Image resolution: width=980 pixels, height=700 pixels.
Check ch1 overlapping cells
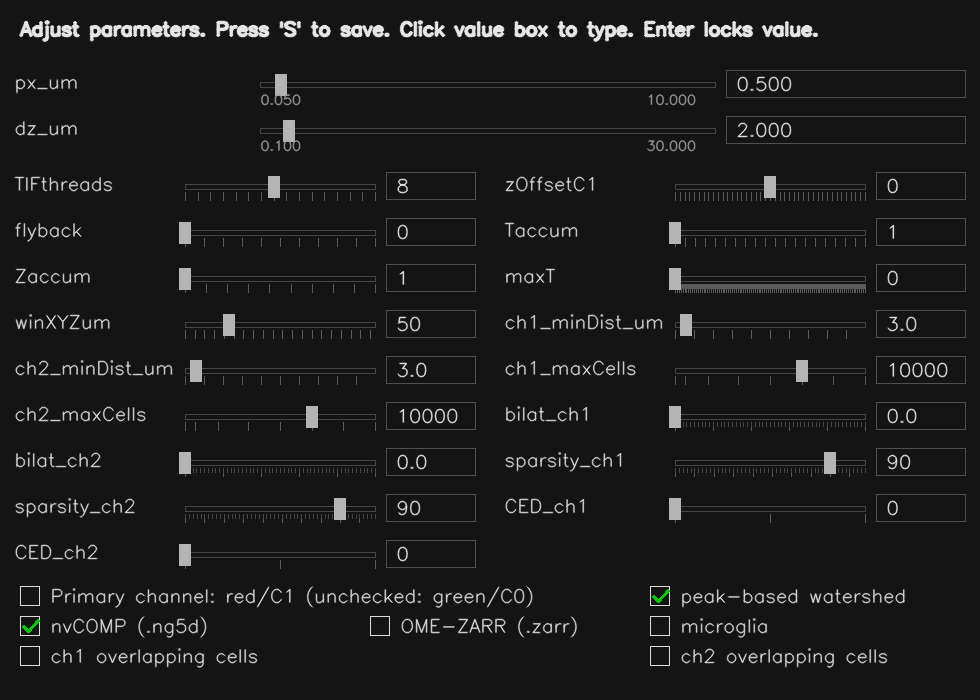coord(30,657)
